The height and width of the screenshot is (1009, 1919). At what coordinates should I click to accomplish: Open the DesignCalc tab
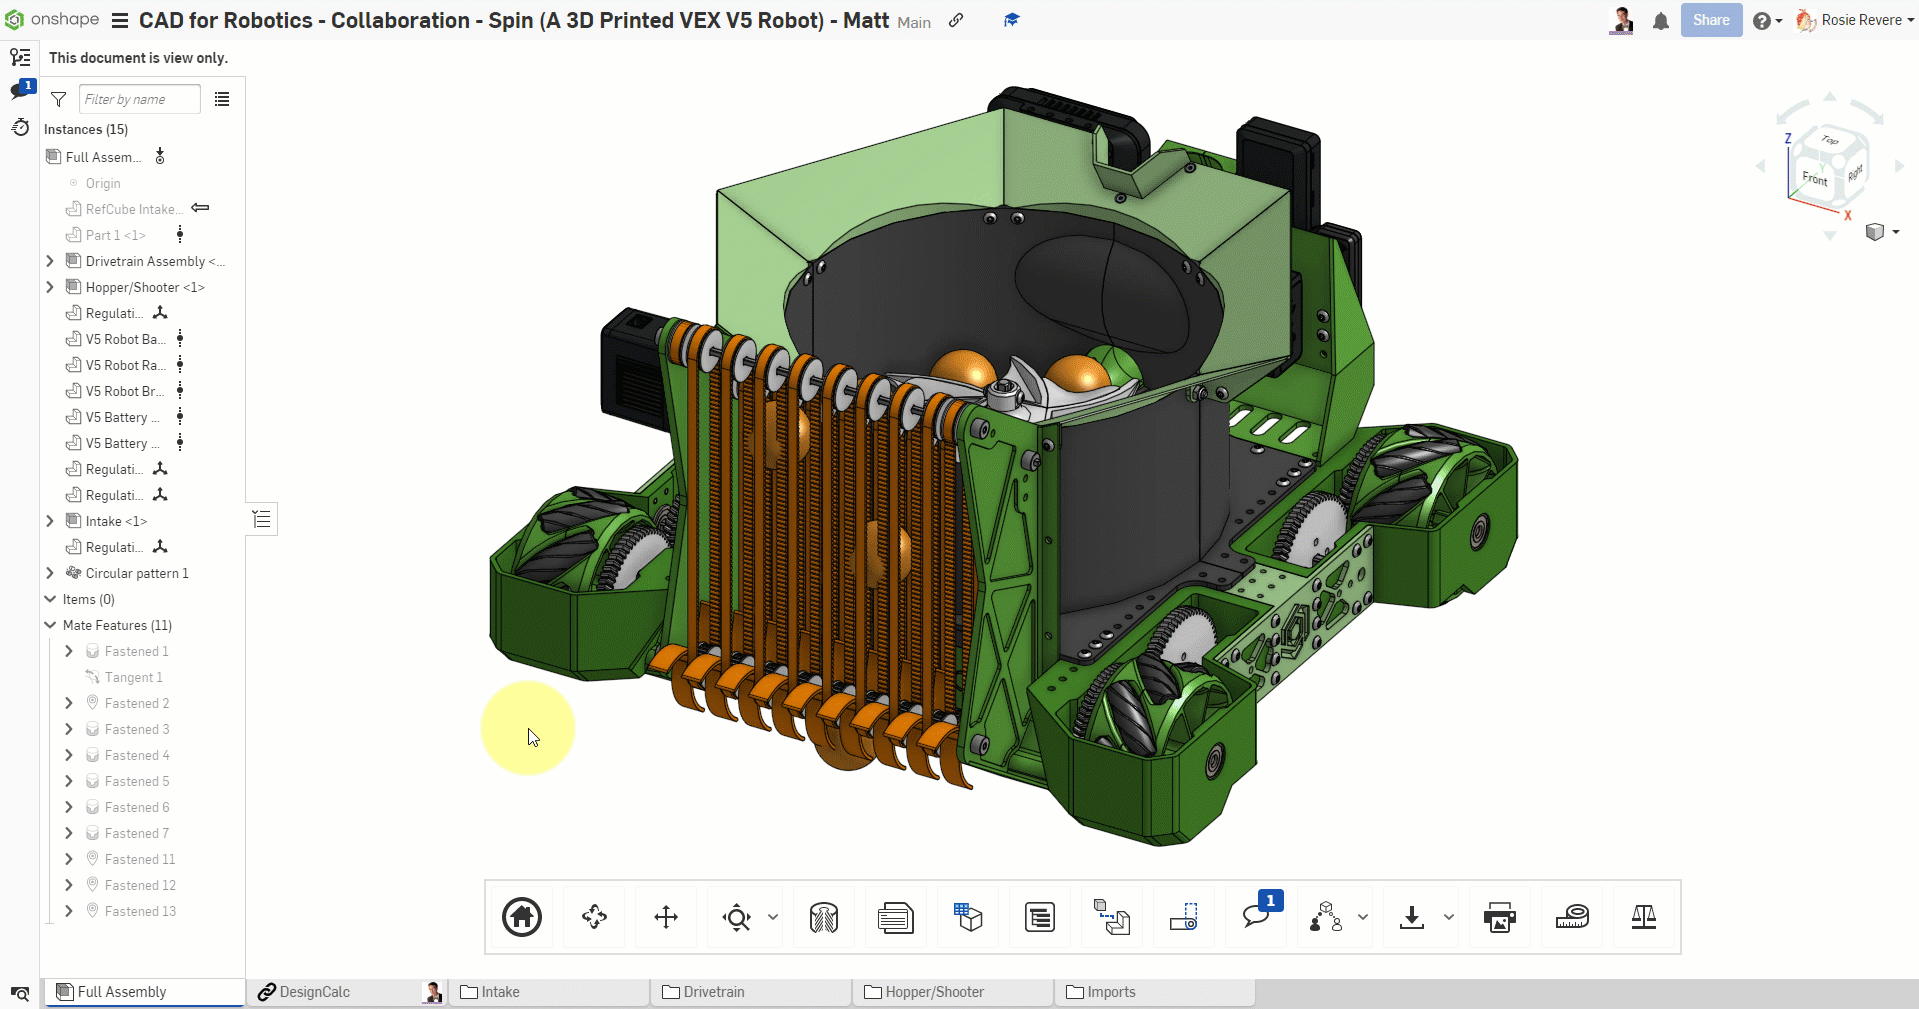(x=314, y=992)
